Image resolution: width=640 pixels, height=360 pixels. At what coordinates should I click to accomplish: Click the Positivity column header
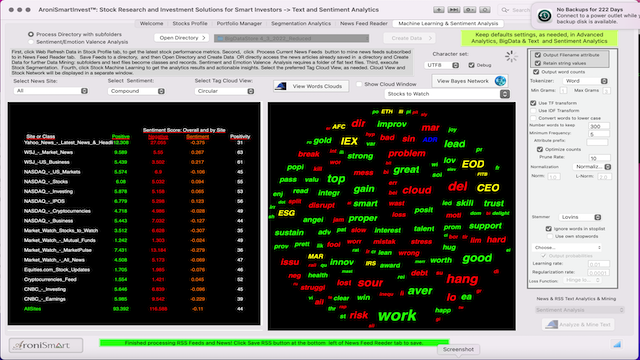(x=240, y=137)
